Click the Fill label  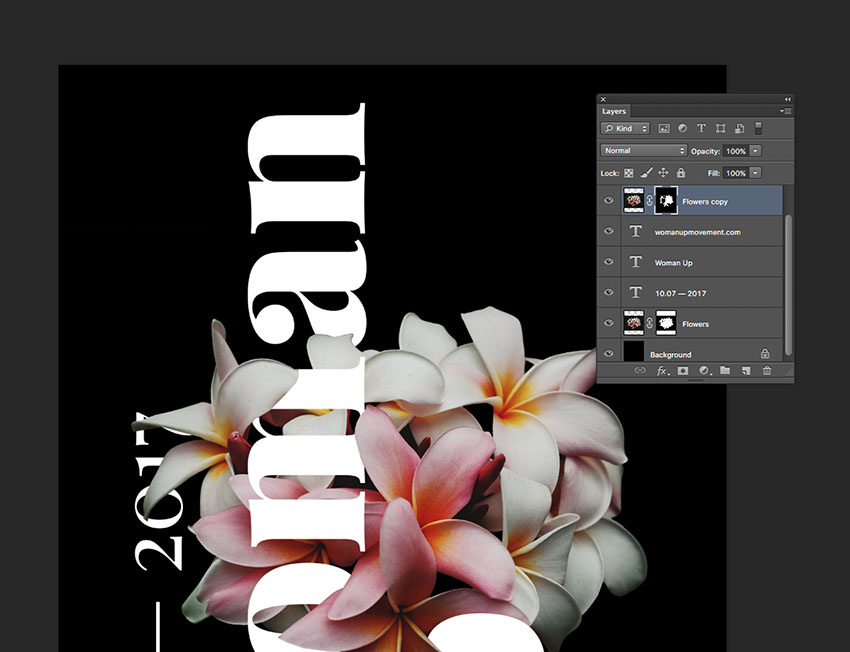714,173
